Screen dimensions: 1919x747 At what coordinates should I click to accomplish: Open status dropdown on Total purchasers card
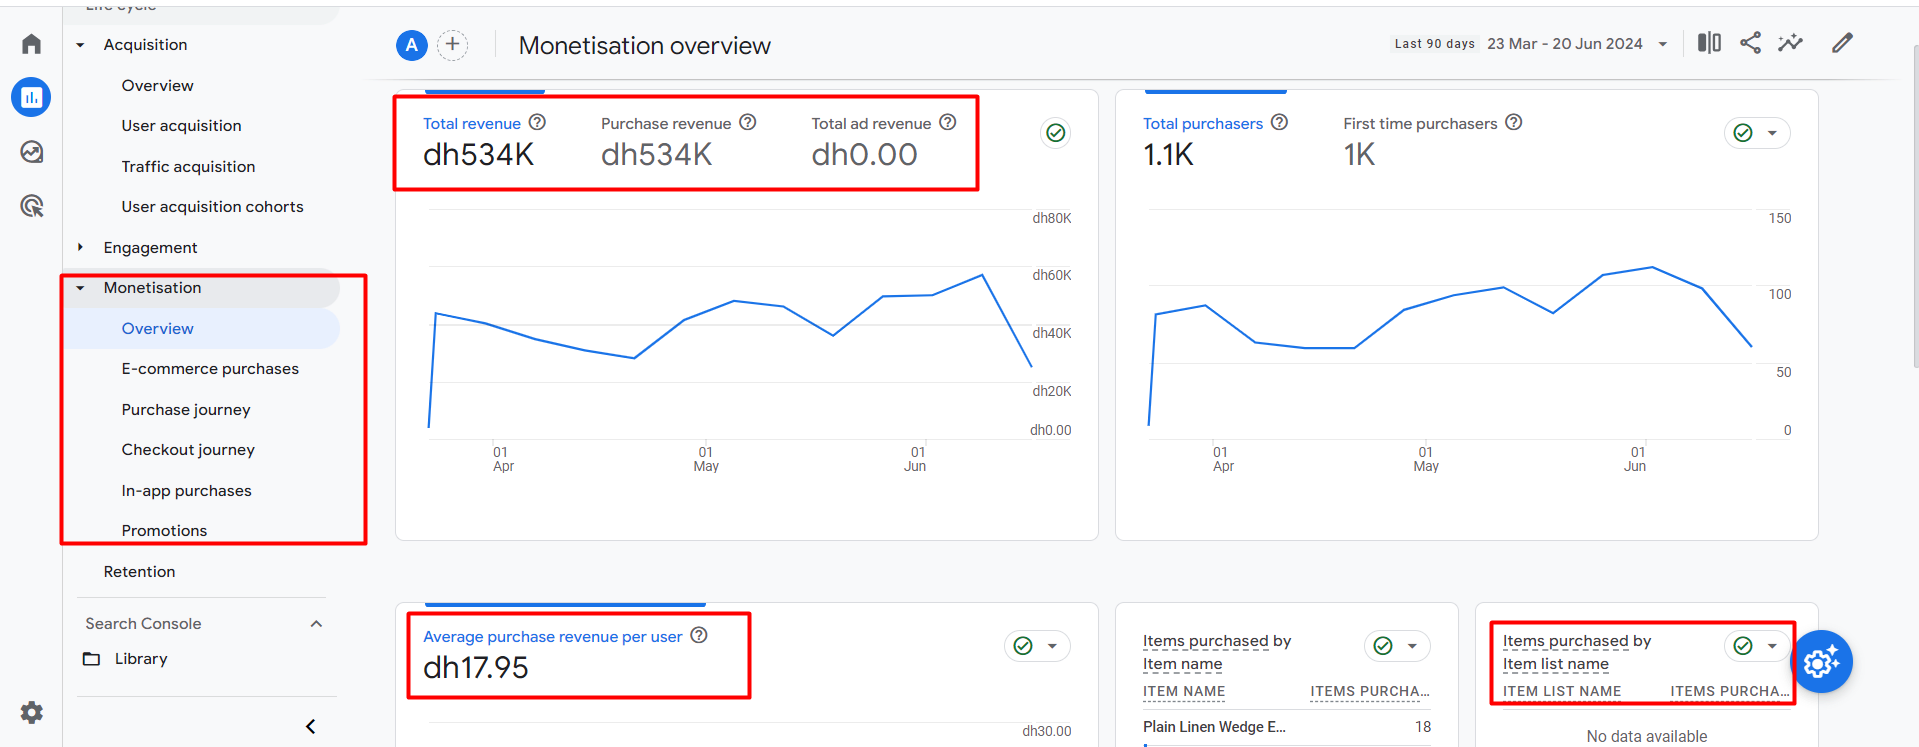point(1771,133)
